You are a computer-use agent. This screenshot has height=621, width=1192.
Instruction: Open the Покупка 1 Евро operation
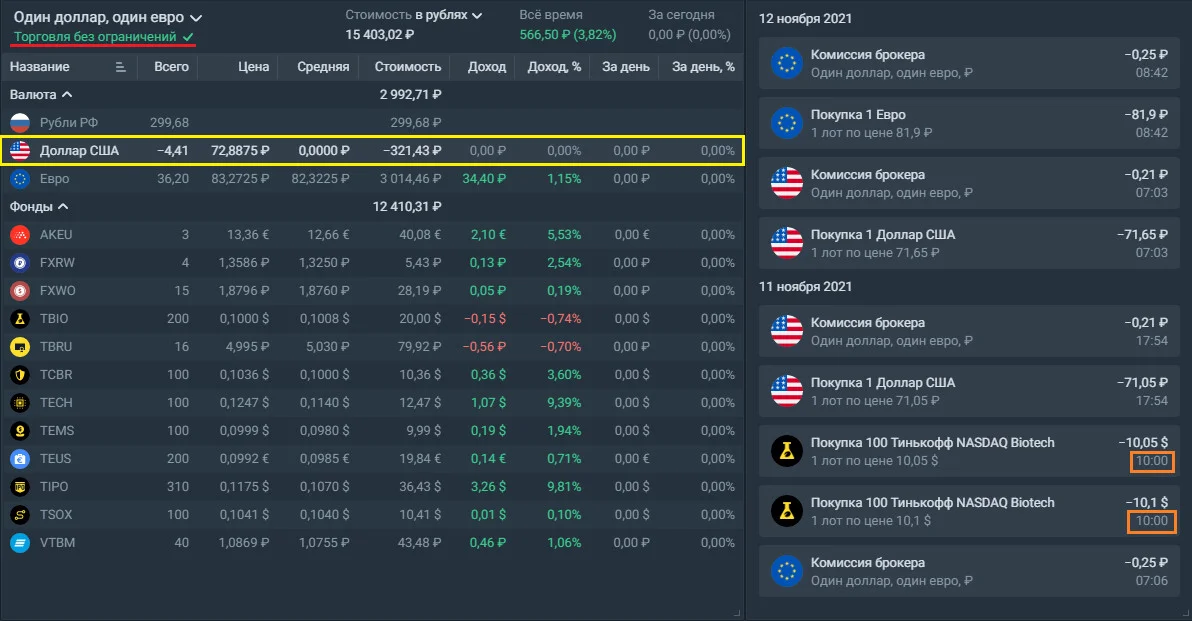[x=968, y=123]
